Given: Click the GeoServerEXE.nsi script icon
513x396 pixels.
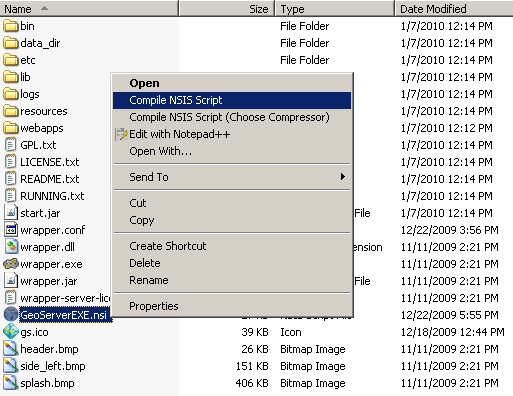Looking at the screenshot, I should (11, 314).
